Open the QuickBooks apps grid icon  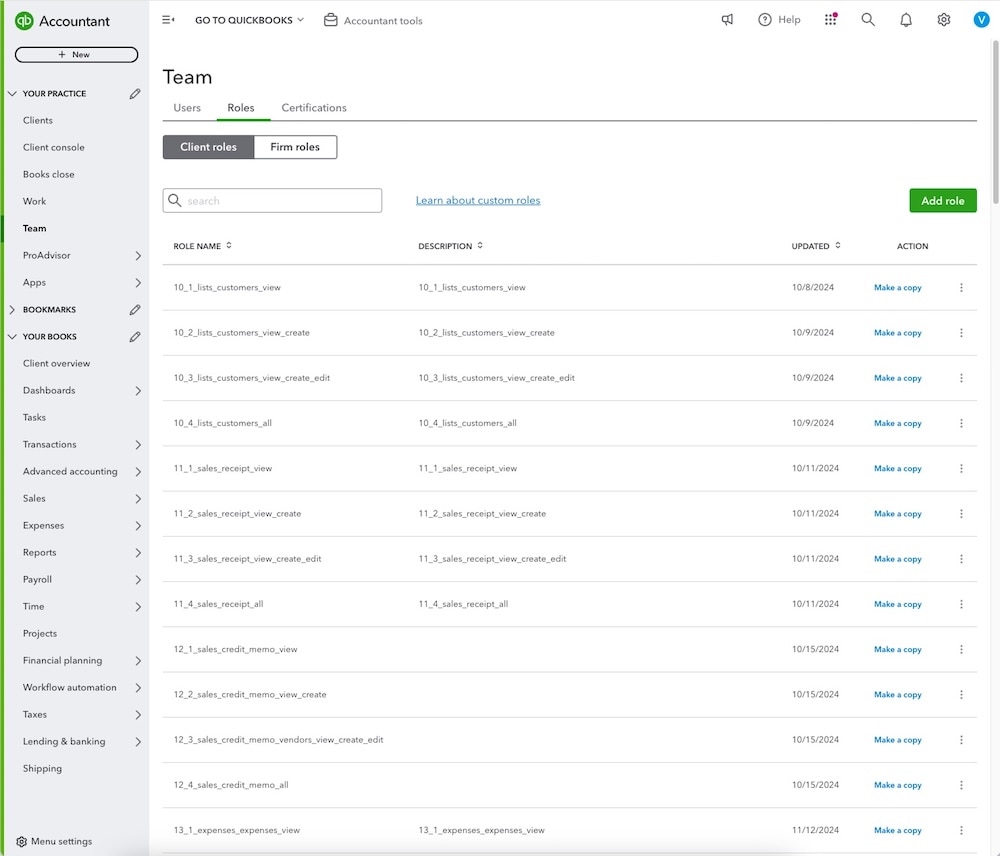pyautogui.click(x=830, y=19)
